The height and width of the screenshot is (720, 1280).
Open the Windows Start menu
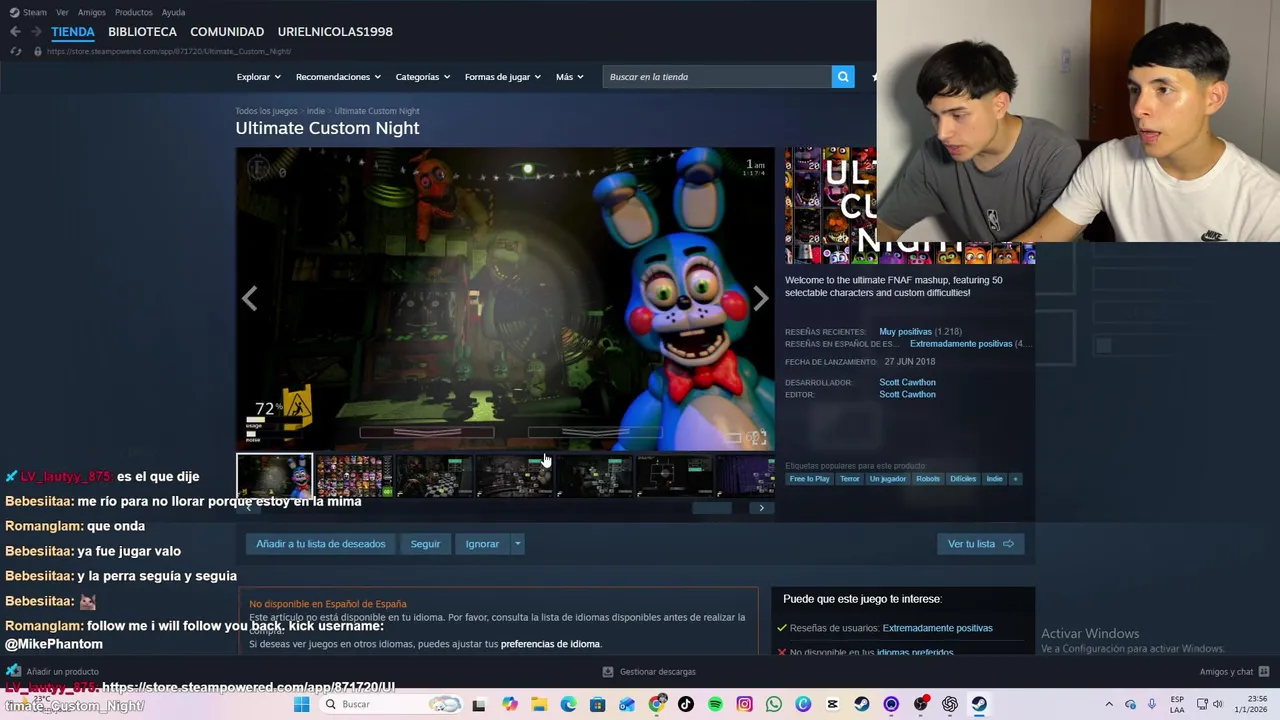click(301, 704)
